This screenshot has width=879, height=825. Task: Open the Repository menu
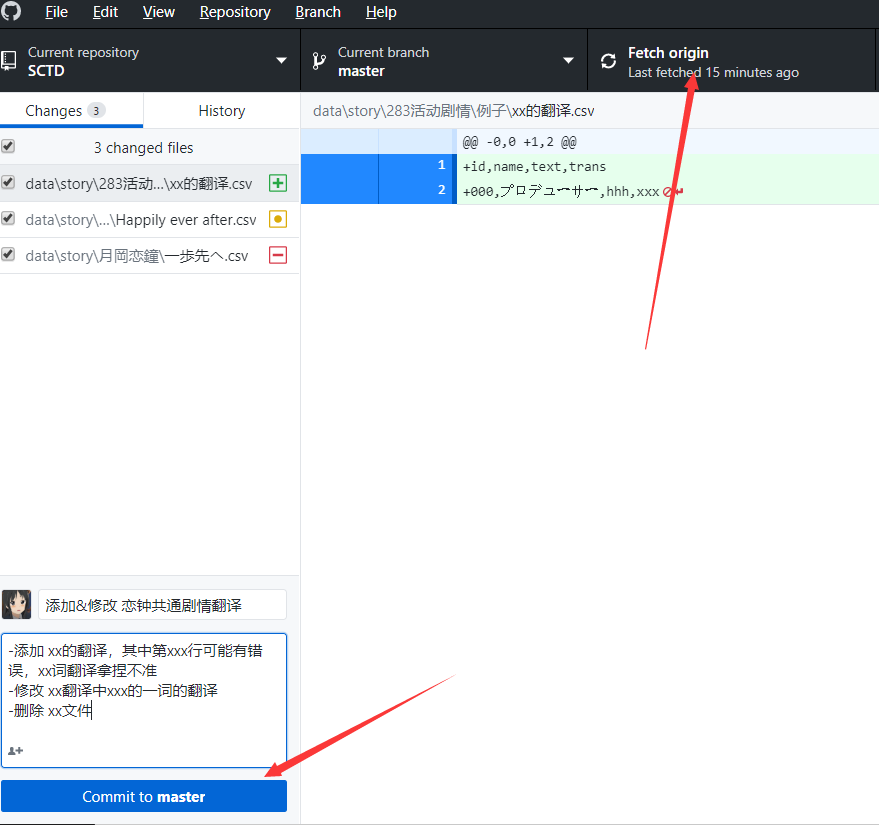pyautogui.click(x=235, y=12)
